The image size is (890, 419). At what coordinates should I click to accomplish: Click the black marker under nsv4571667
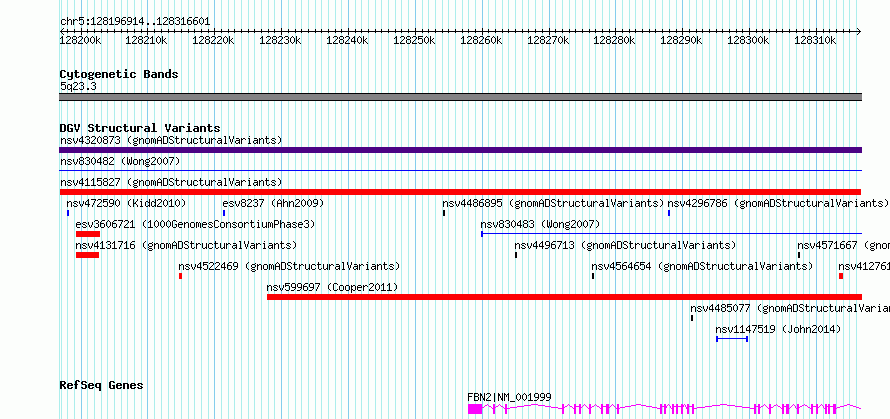coord(799,255)
